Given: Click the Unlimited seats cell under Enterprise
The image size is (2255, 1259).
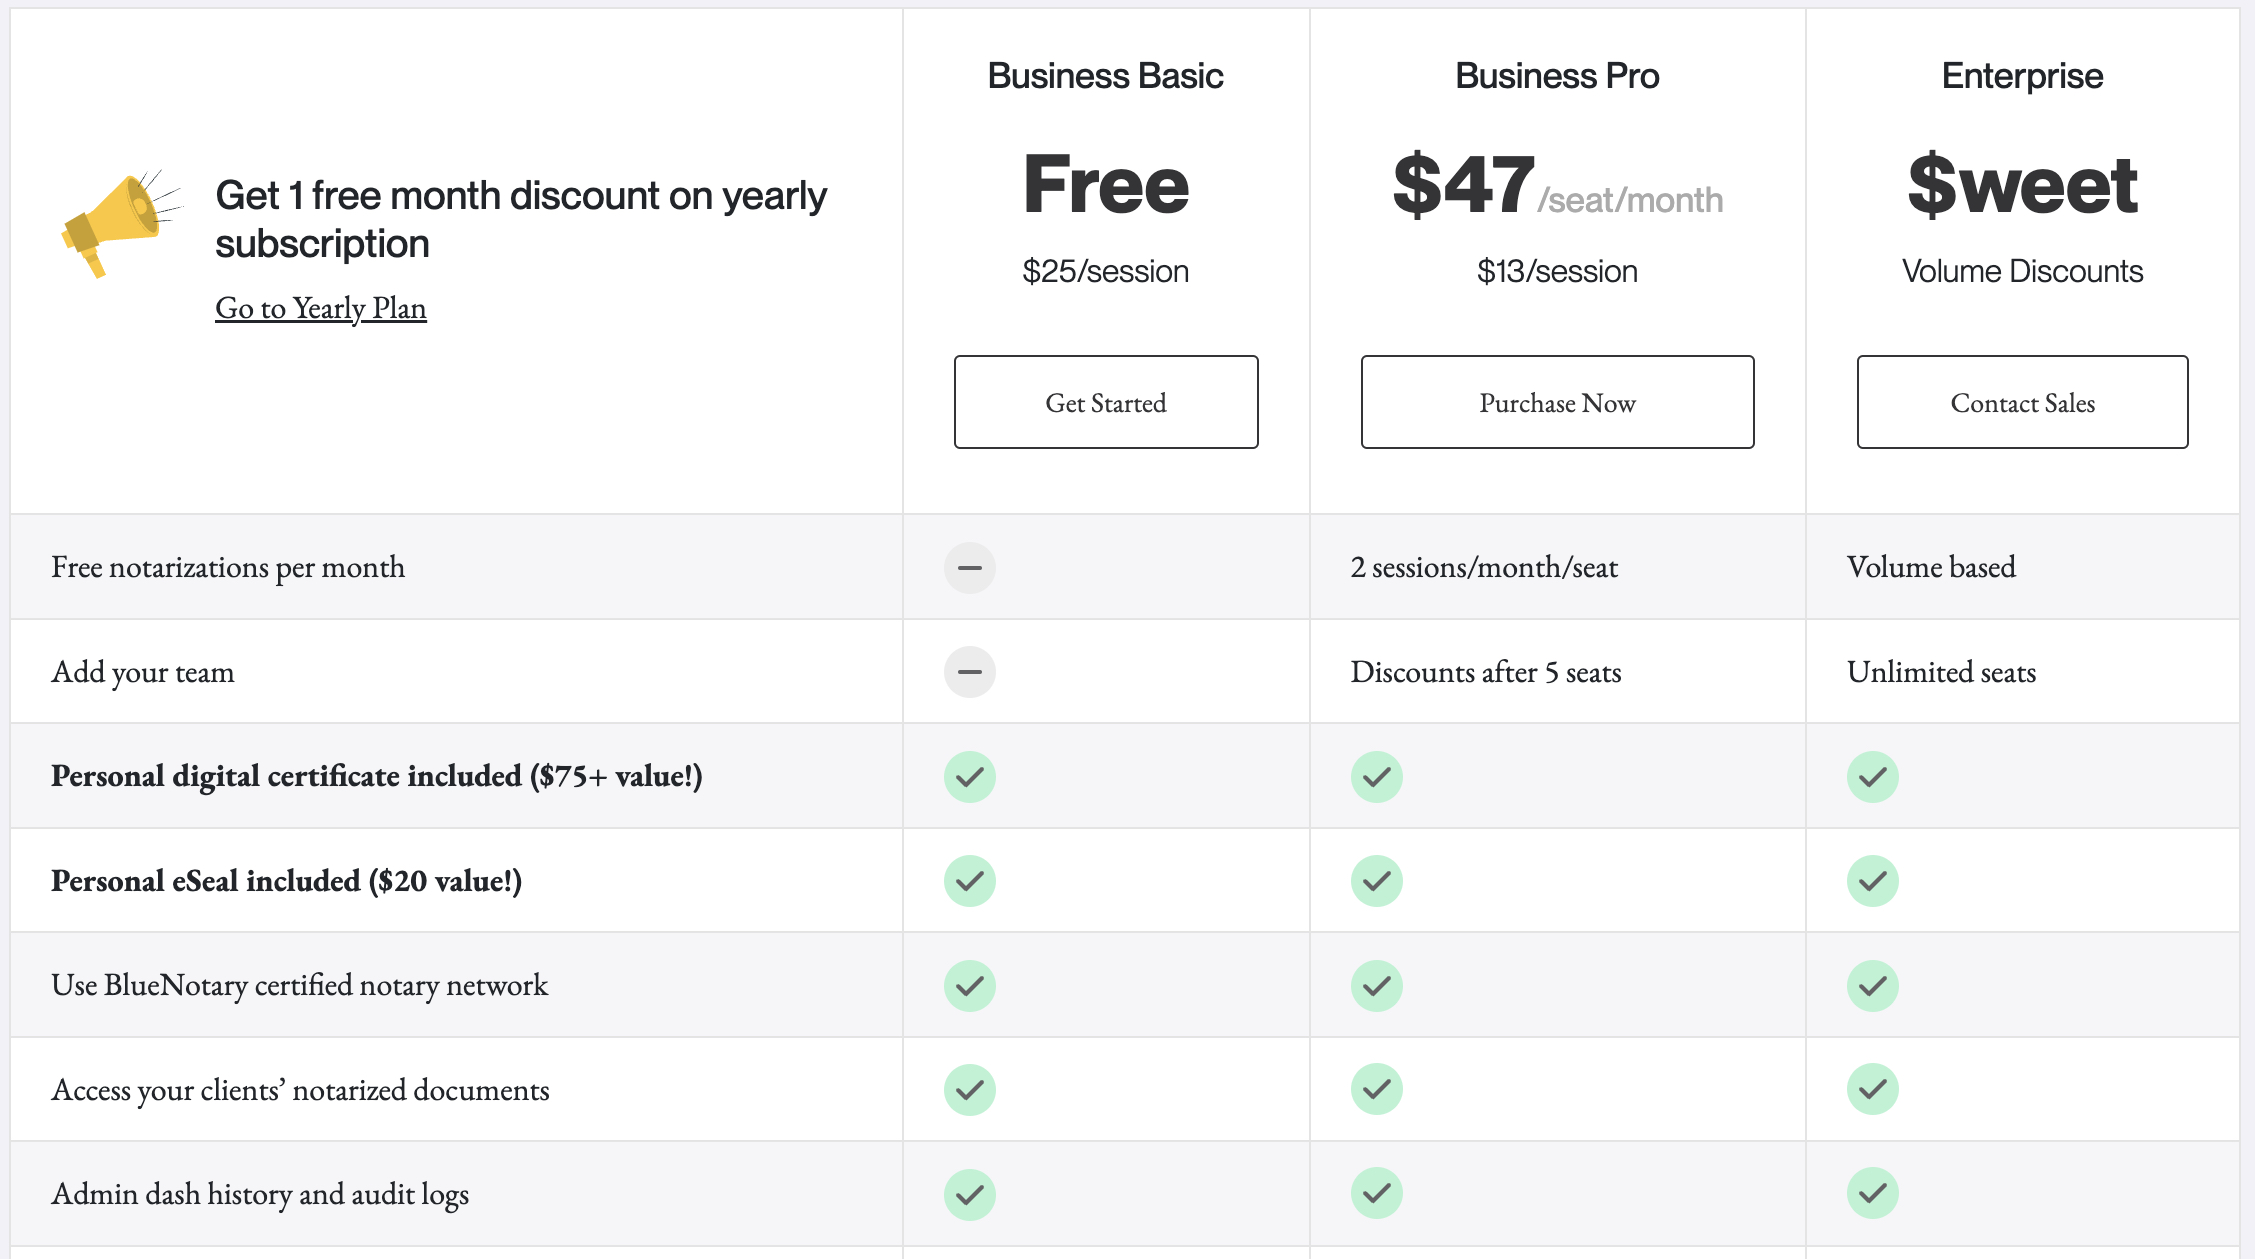Looking at the screenshot, I should point(1942,672).
